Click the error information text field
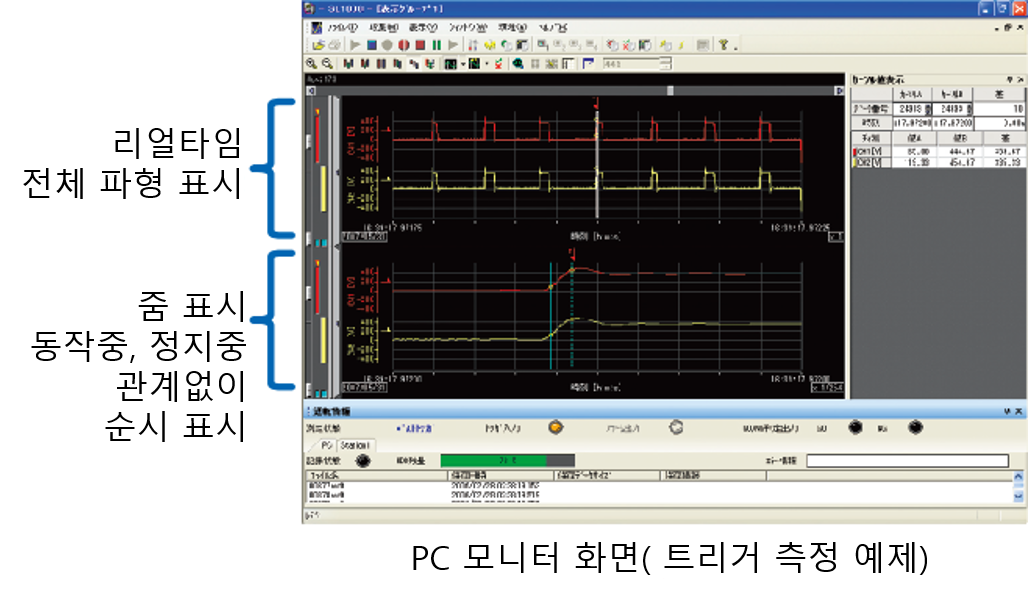This screenshot has height=598, width=1028. point(907,461)
